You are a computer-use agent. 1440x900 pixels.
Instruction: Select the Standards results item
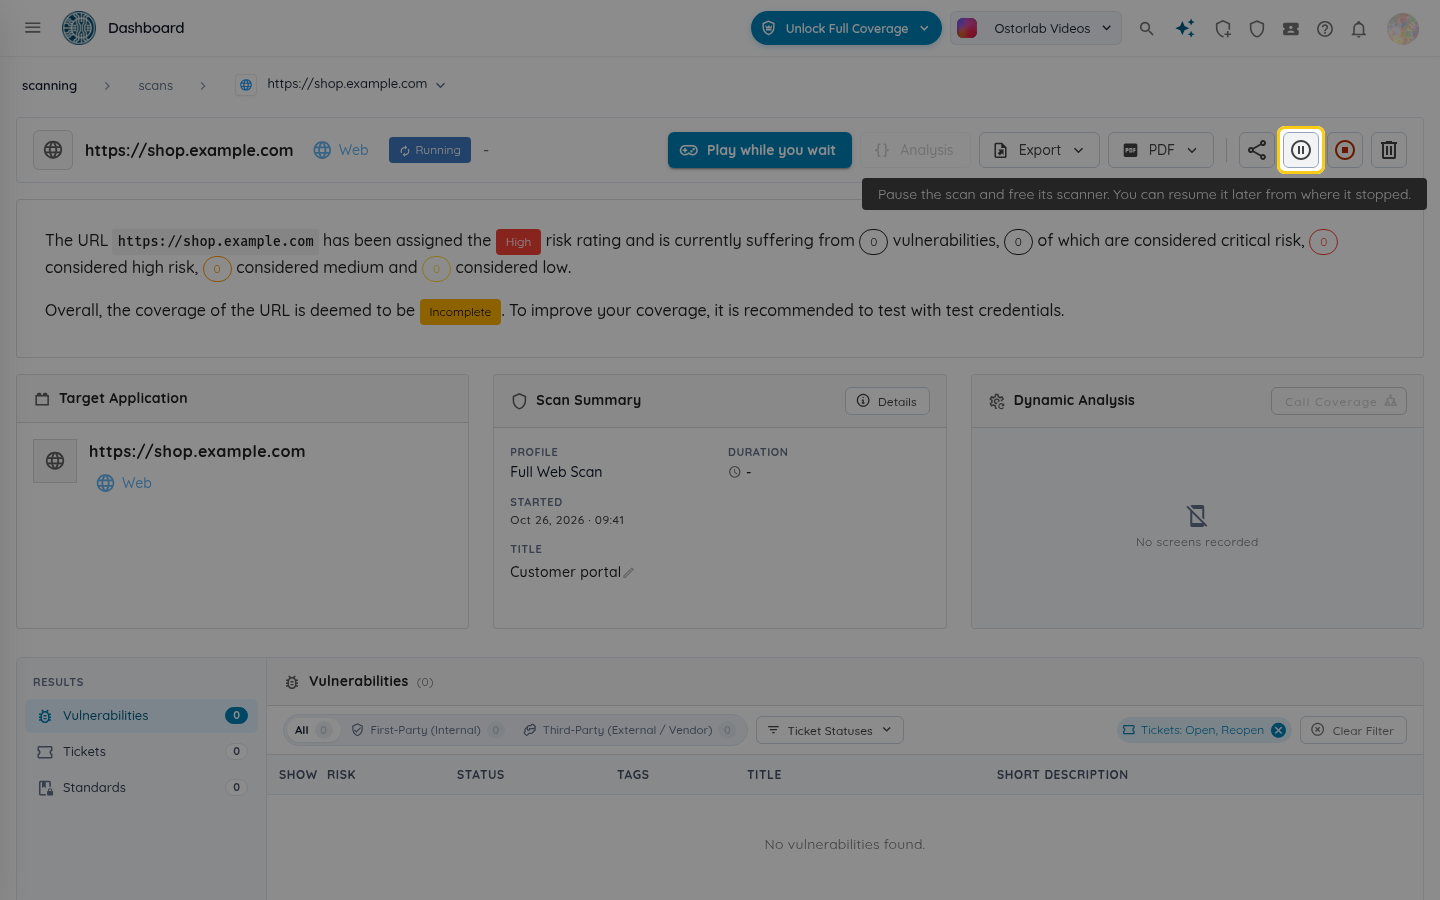click(x=141, y=788)
